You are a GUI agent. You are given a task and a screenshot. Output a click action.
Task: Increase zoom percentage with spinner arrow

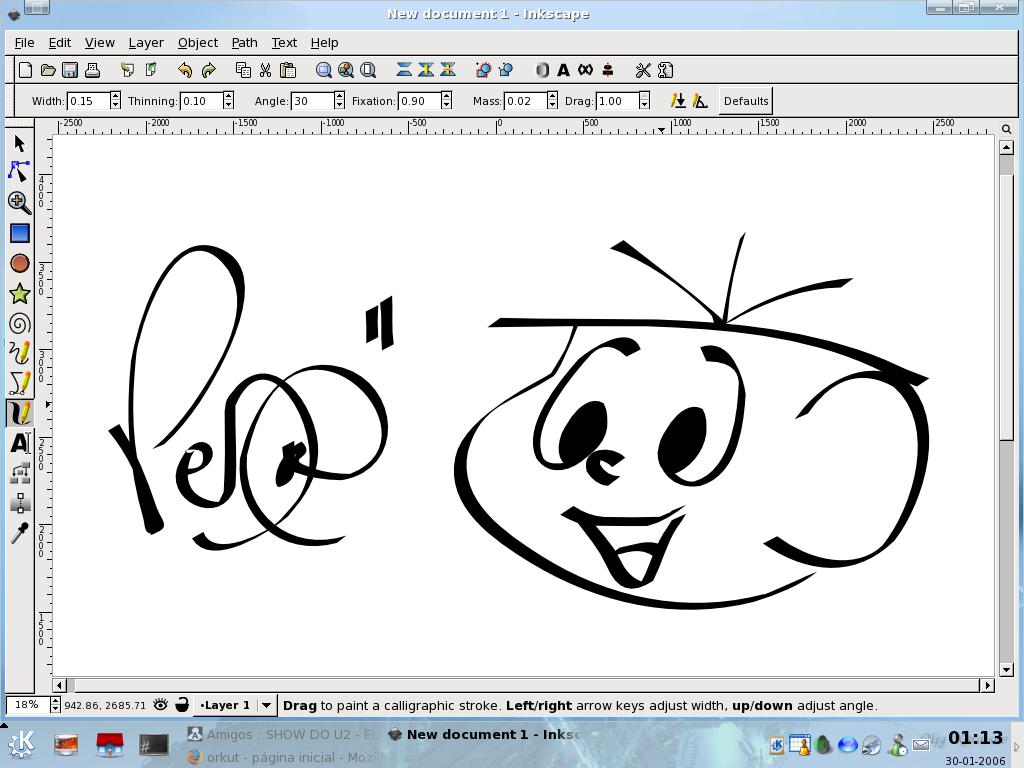[55, 701]
